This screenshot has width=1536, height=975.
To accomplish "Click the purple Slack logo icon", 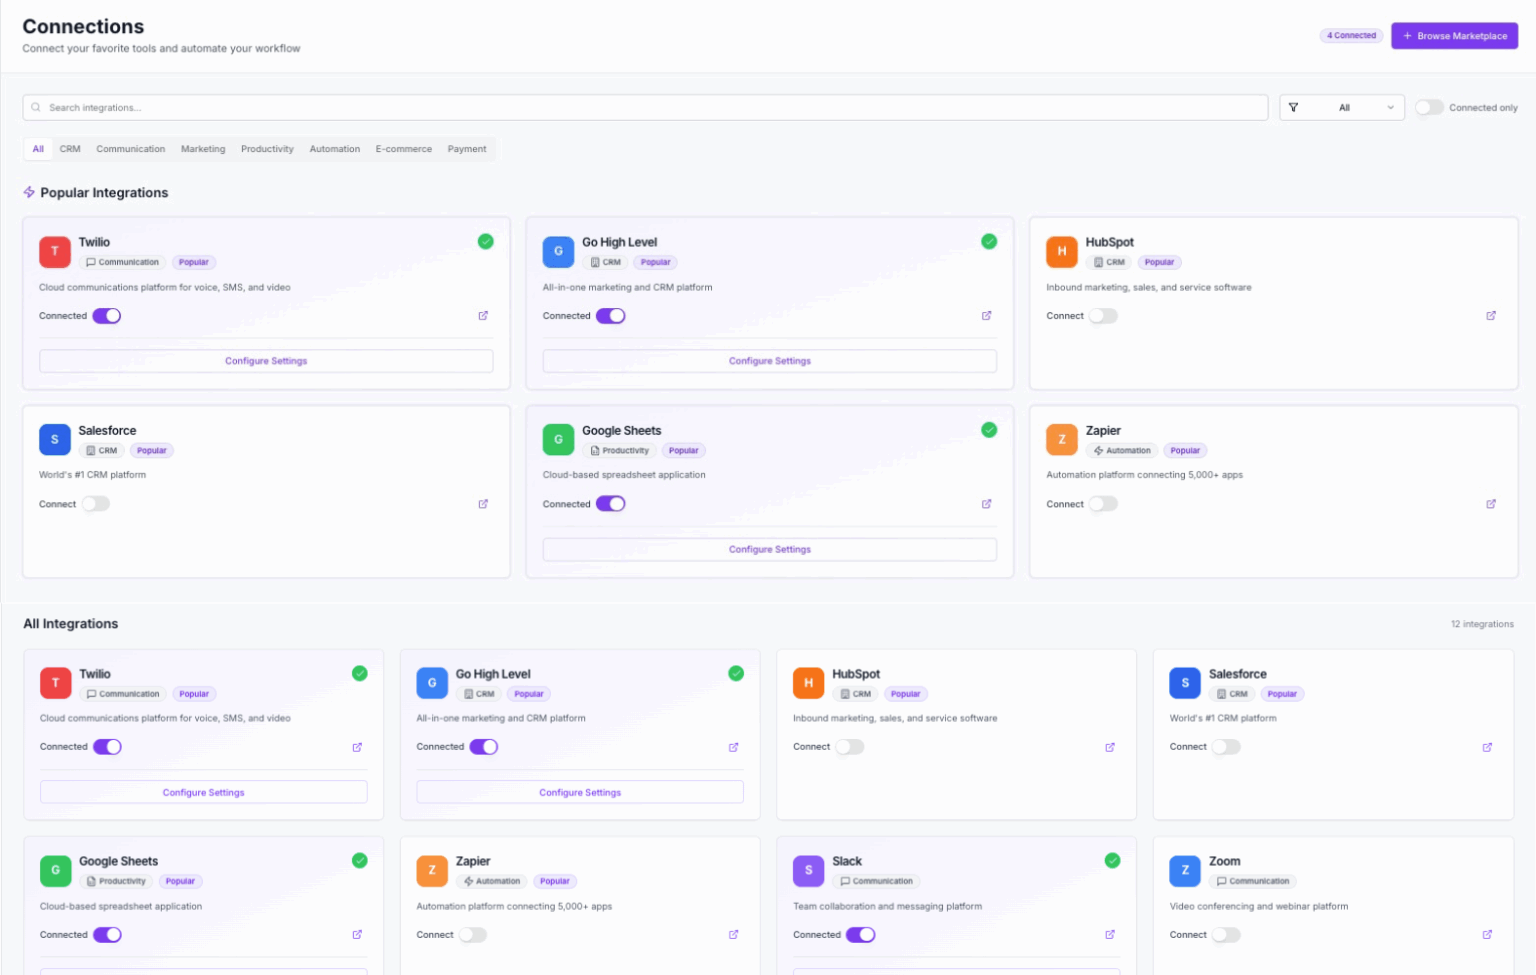I will coord(808,871).
